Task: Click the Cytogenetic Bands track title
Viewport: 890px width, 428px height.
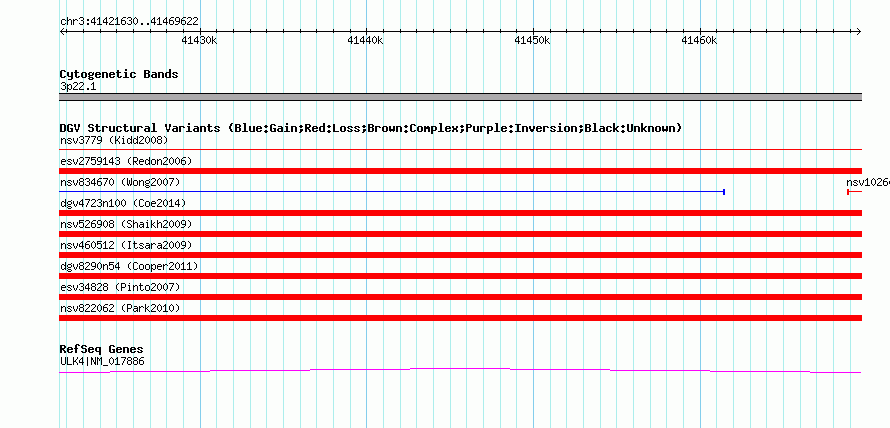Action: [119, 74]
